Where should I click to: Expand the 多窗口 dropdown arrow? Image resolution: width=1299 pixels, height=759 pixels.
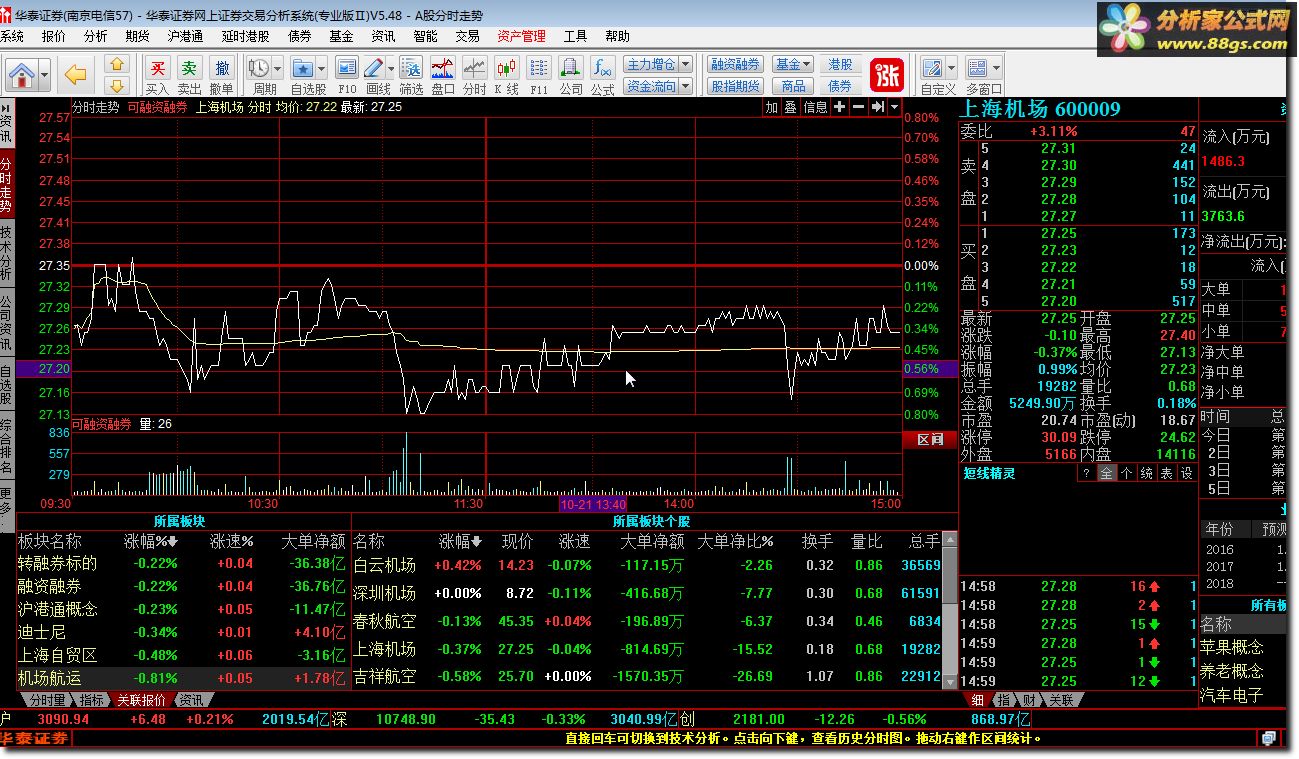pyautogui.click(x=996, y=68)
